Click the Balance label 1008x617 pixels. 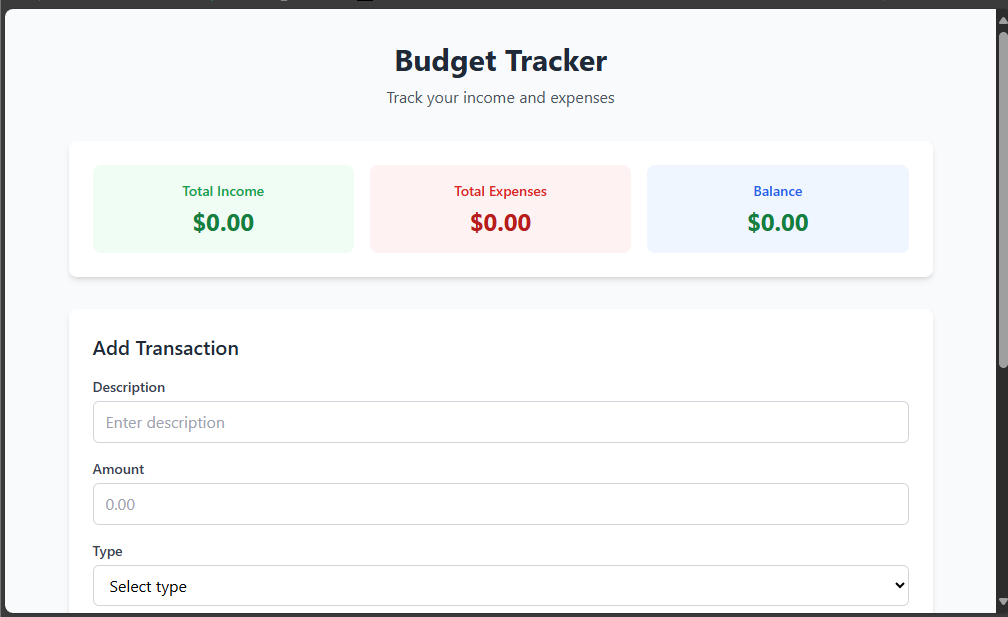777,191
